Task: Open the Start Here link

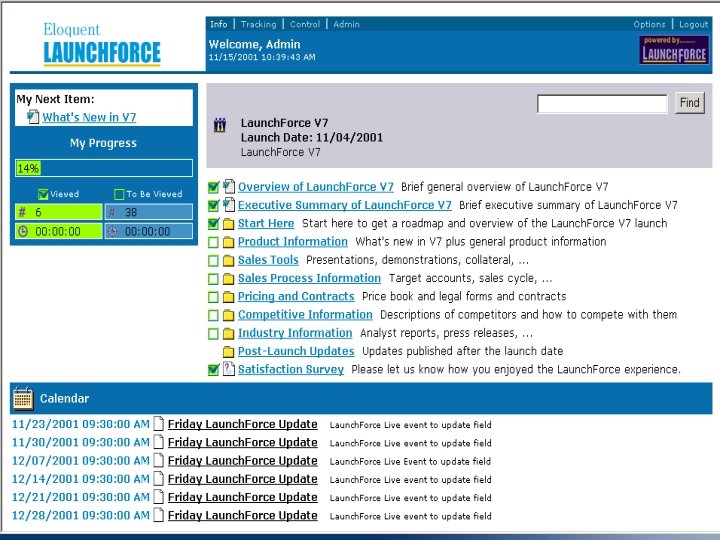Action: (266, 224)
